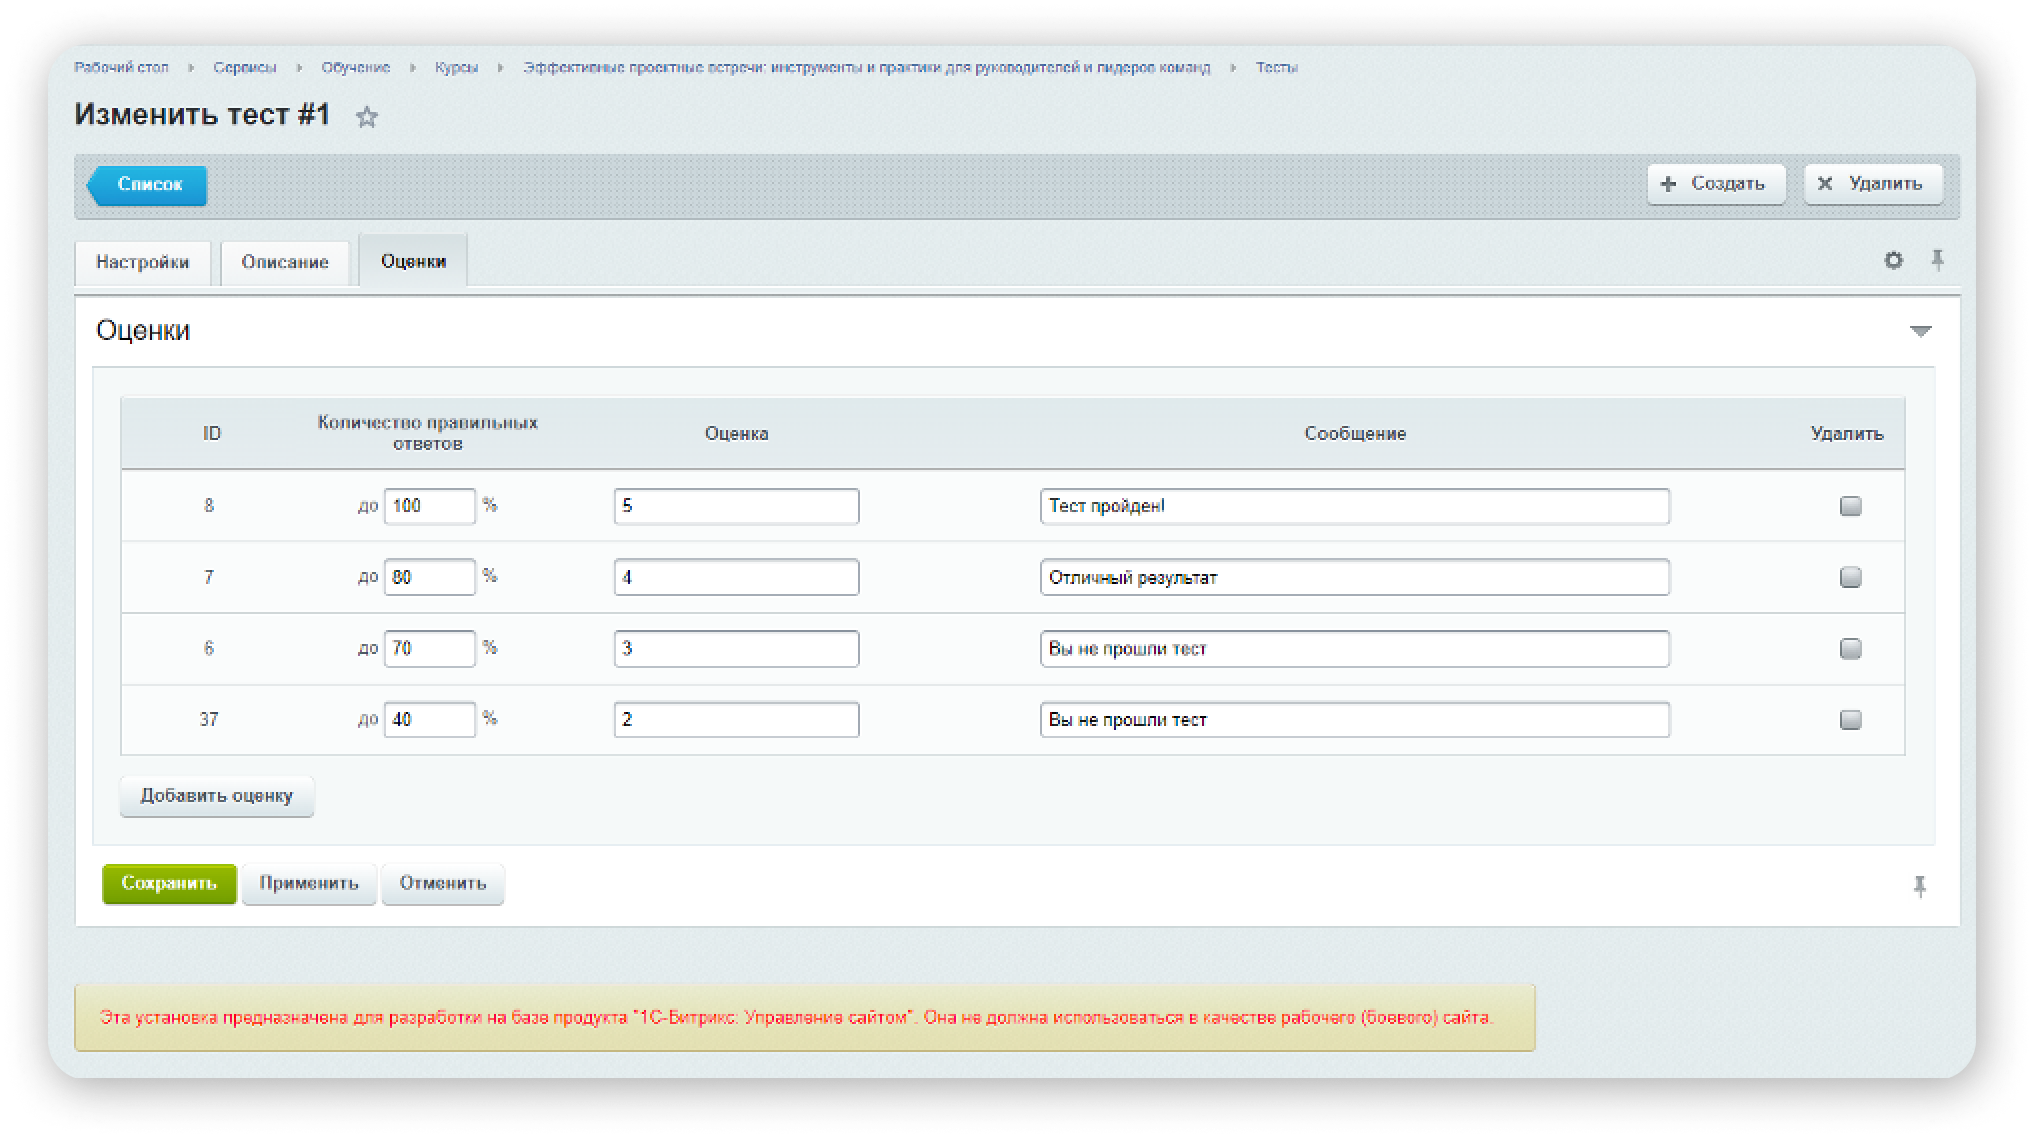Open Курсы breadcrumb link
This screenshot has height=1138, width=2030.
[x=456, y=68]
